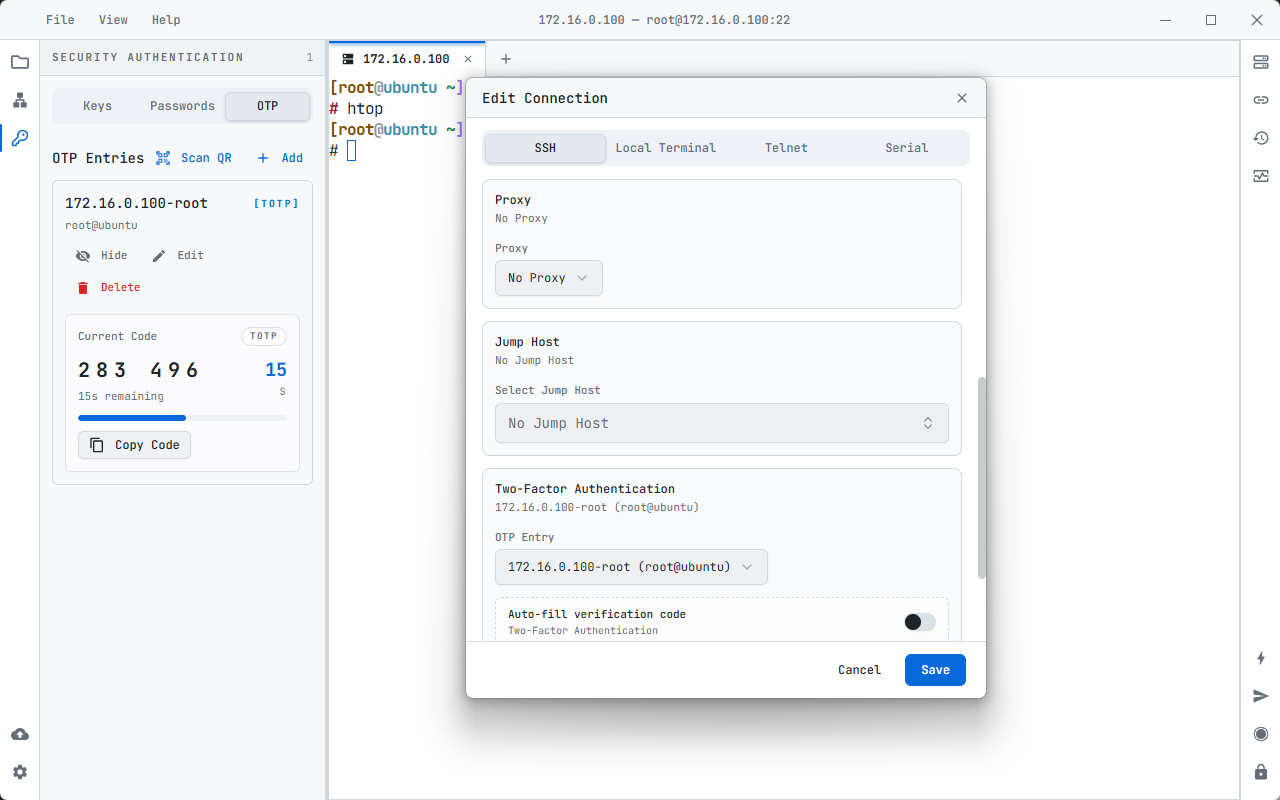Click the [TOTP] label on the OTP entry

(x=276, y=203)
